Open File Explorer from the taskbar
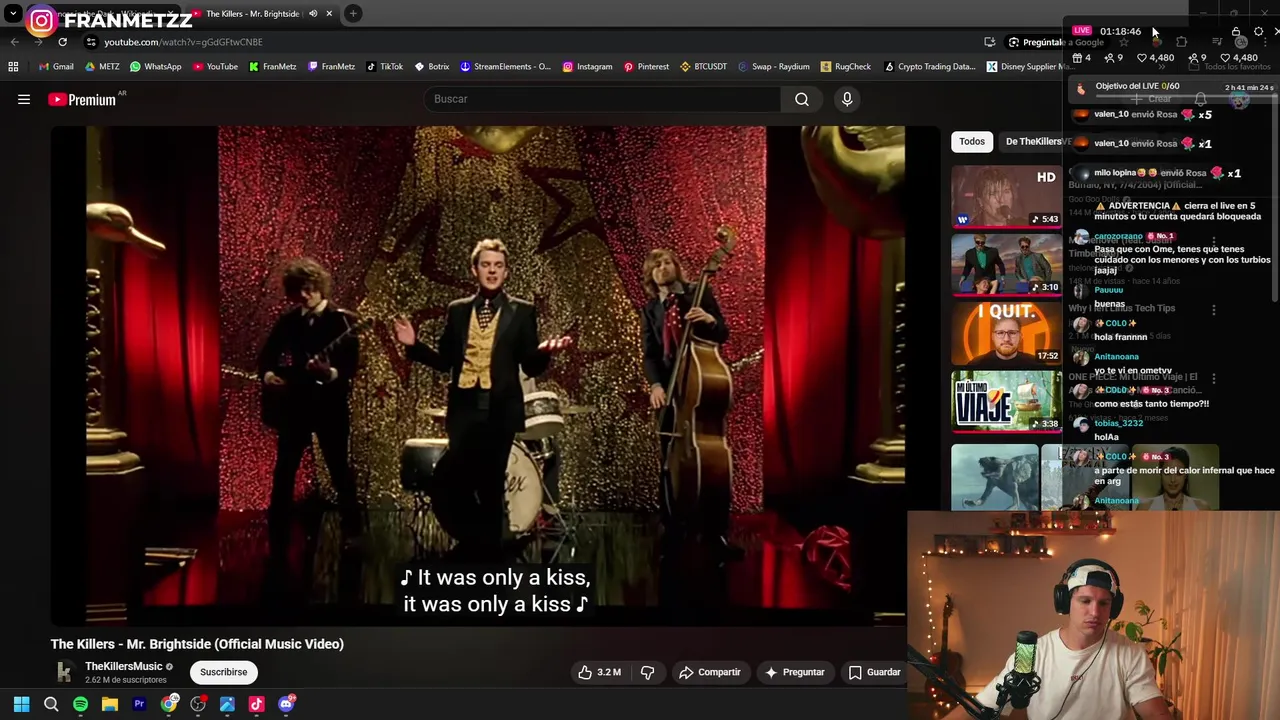Screen dimensions: 1280x720 click(110, 704)
